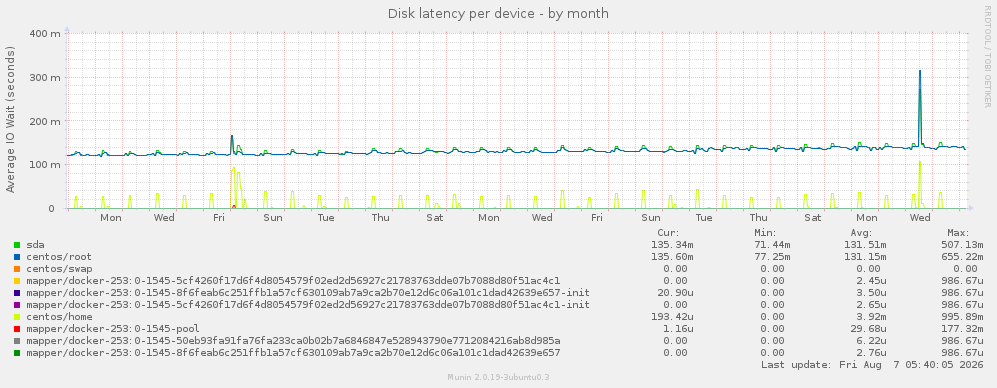Click sda maximum value '507.13m'
The image size is (997, 388).
[x=962, y=245]
